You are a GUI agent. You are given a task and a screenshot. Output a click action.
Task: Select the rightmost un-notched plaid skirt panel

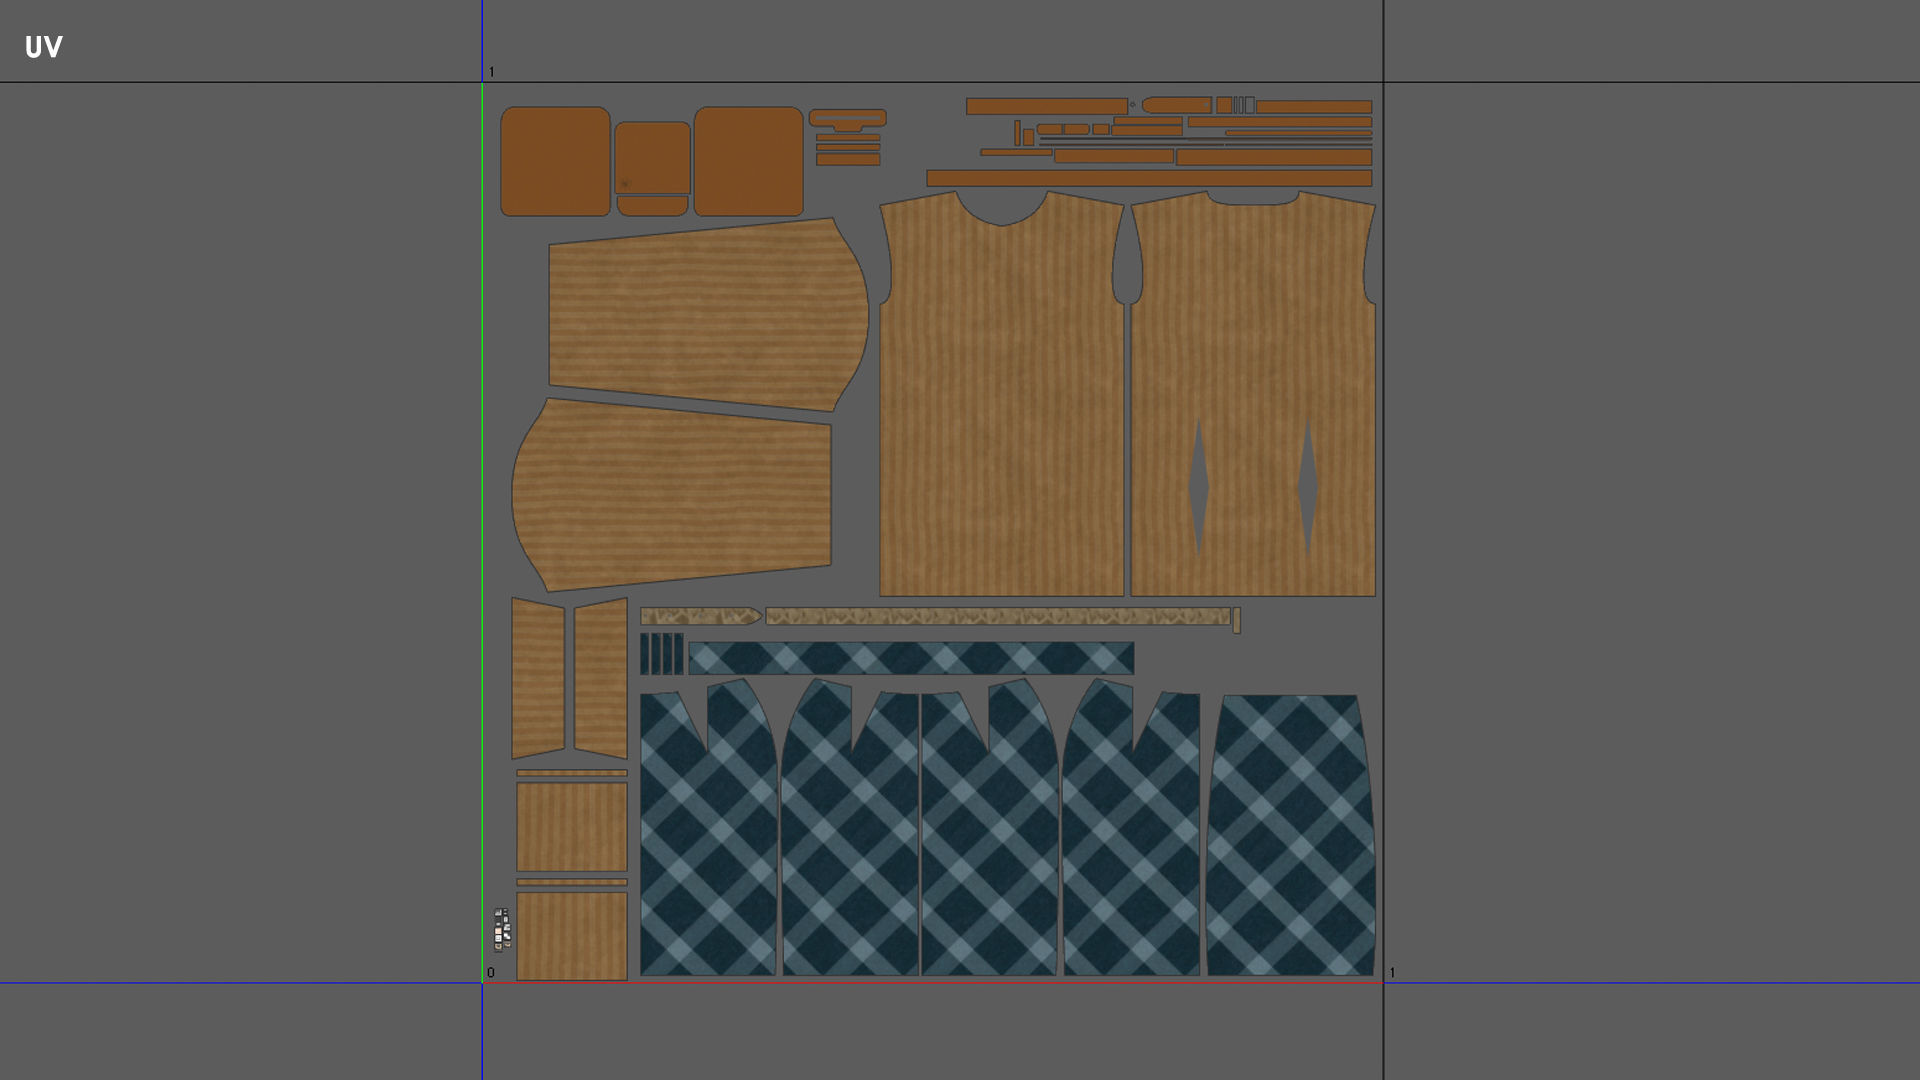[1290, 835]
